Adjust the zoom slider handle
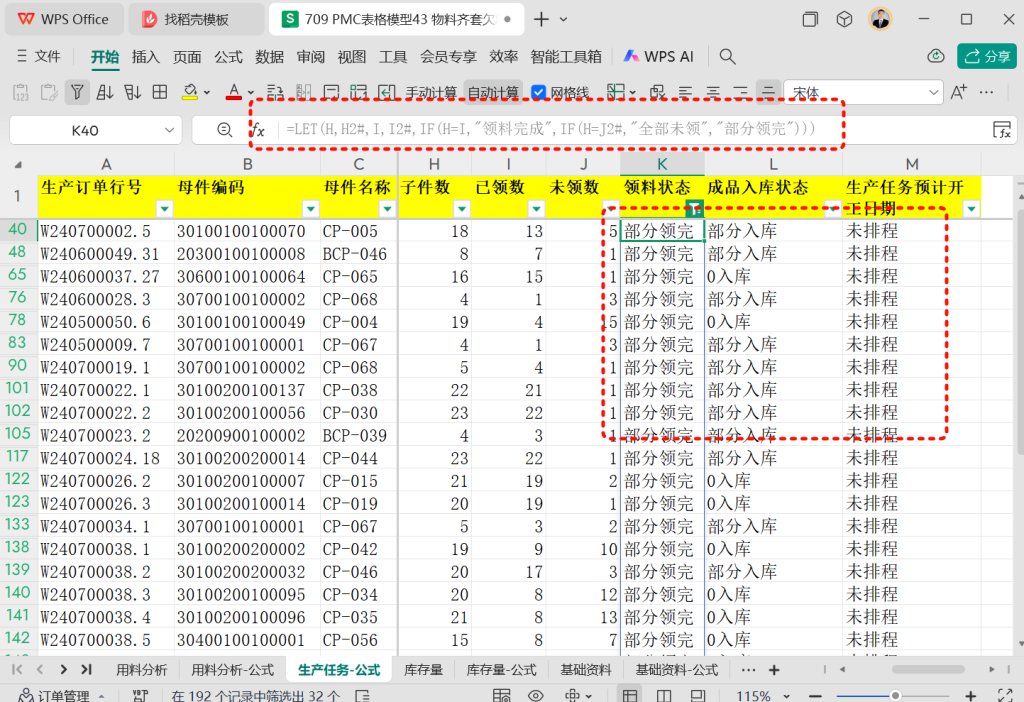Viewport: 1024px width, 702px height. point(895,696)
